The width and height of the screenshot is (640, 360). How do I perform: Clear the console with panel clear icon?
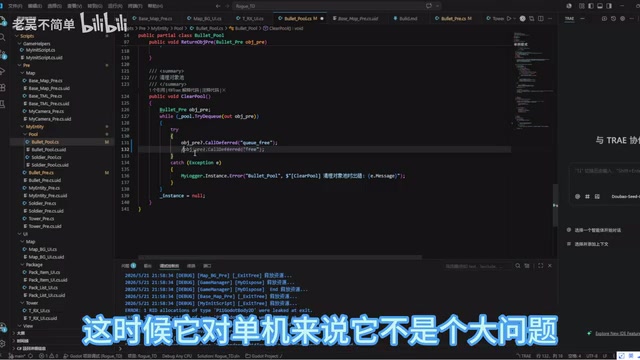coord(527,266)
